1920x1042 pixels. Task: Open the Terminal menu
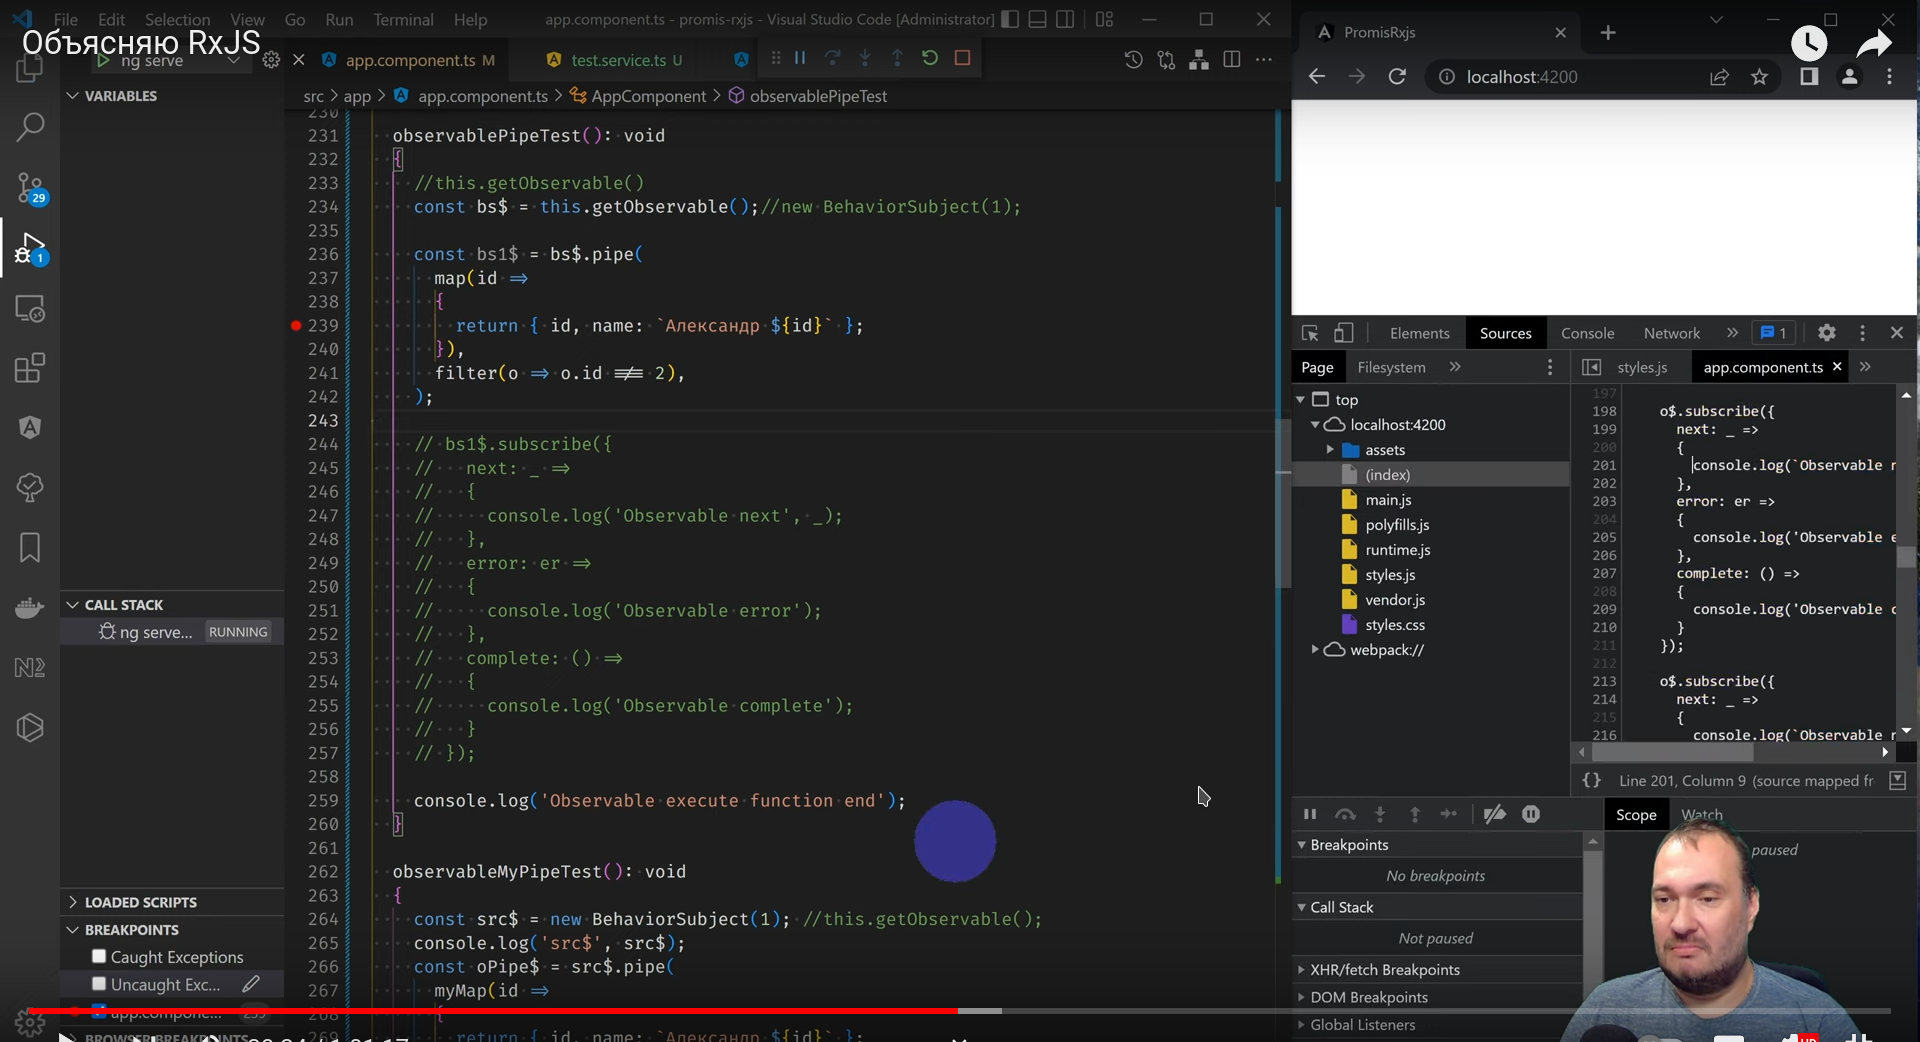[403, 20]
